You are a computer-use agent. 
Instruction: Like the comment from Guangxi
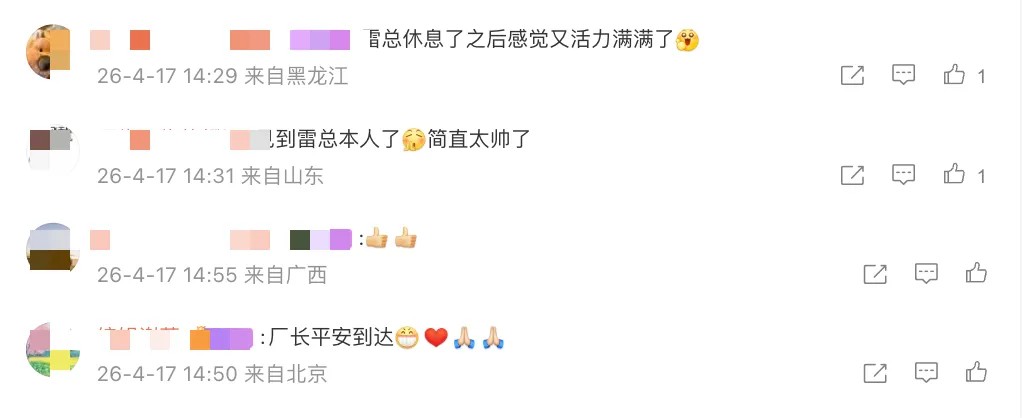point(976,273)
